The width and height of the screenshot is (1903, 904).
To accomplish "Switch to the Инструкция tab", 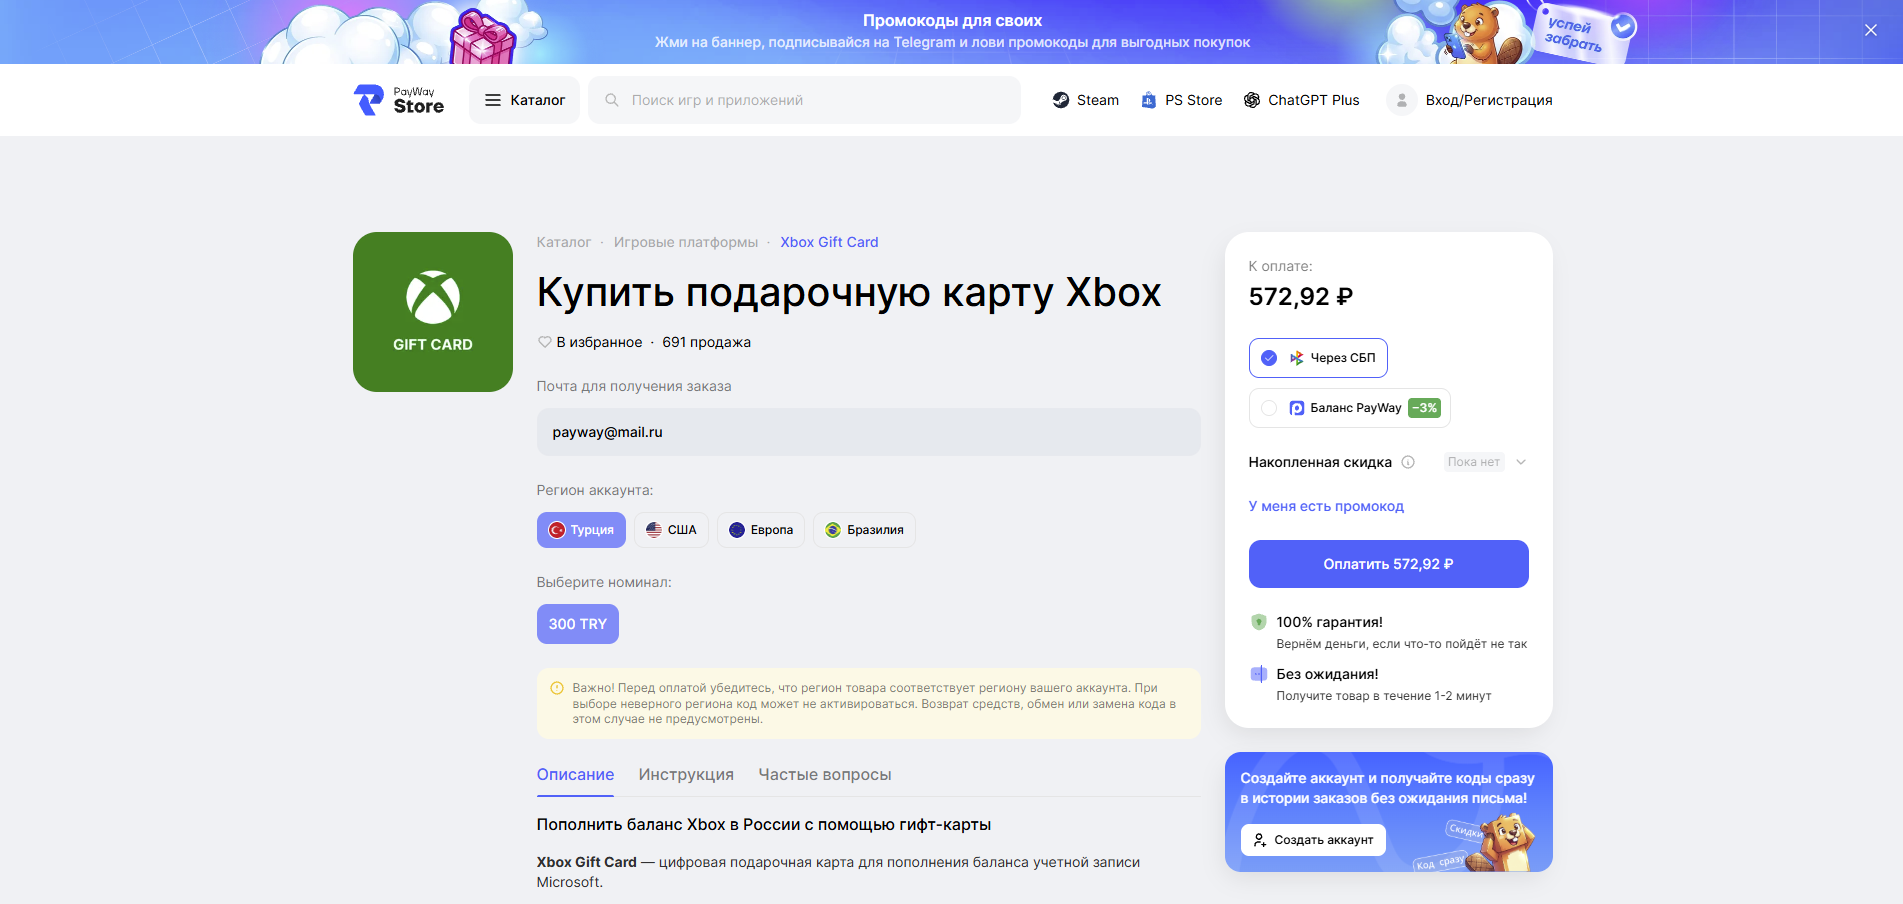I will pyautogui.click(x=686, y=775).
